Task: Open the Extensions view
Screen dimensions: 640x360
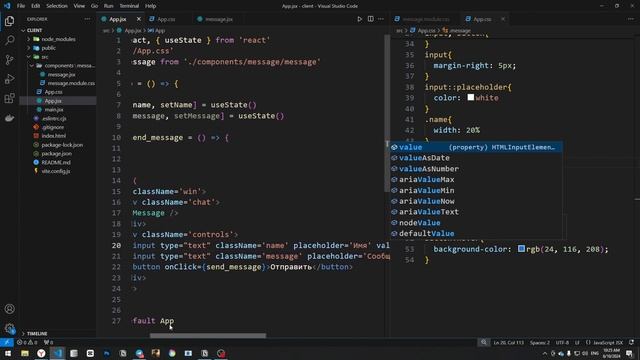Action: [9, 98]
